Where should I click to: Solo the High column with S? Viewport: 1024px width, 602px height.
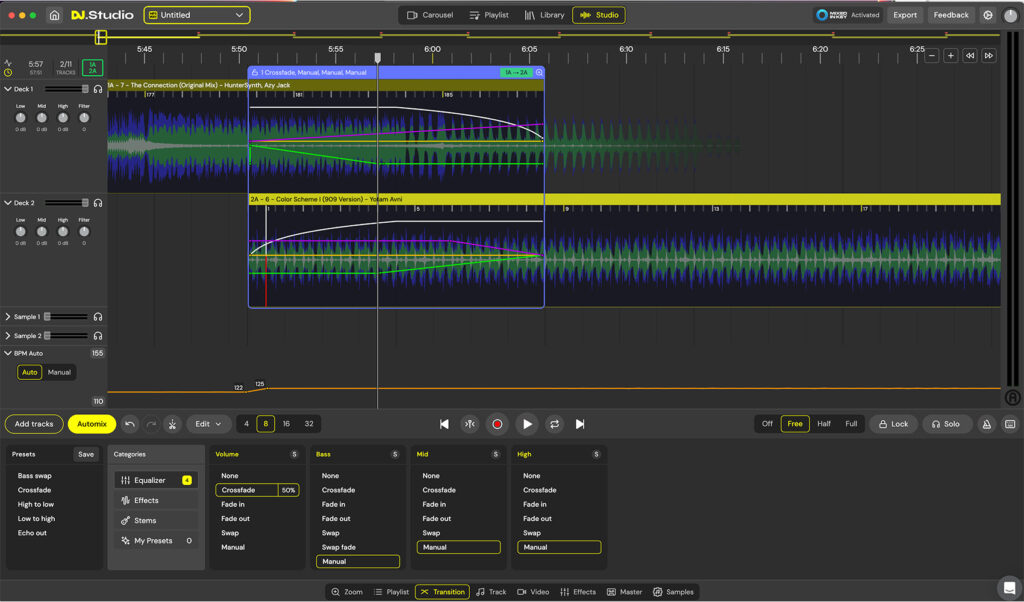(596, 454)
